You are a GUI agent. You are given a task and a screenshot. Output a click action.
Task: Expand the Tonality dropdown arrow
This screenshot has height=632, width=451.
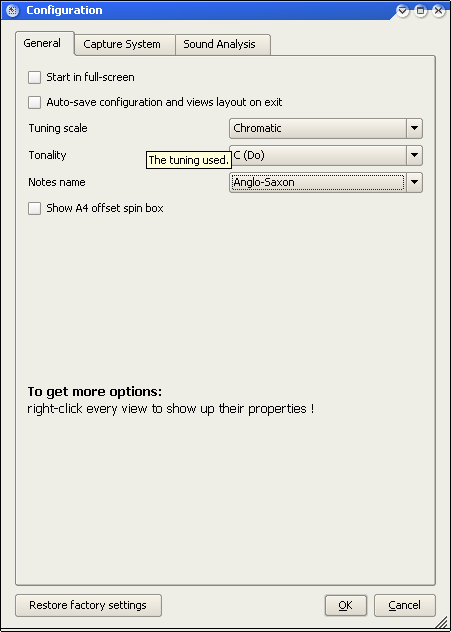[x=414, y=156]
